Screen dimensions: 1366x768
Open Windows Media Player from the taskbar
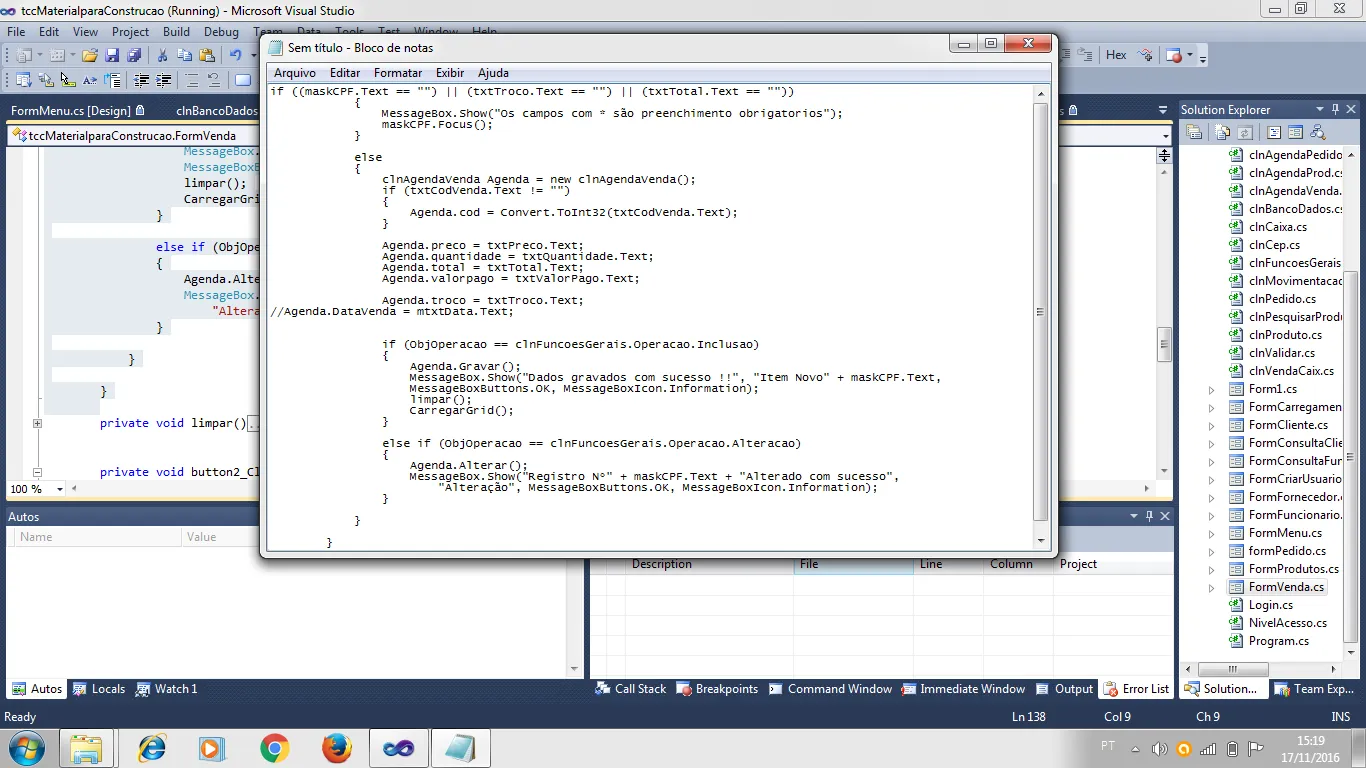coord(211,747)
